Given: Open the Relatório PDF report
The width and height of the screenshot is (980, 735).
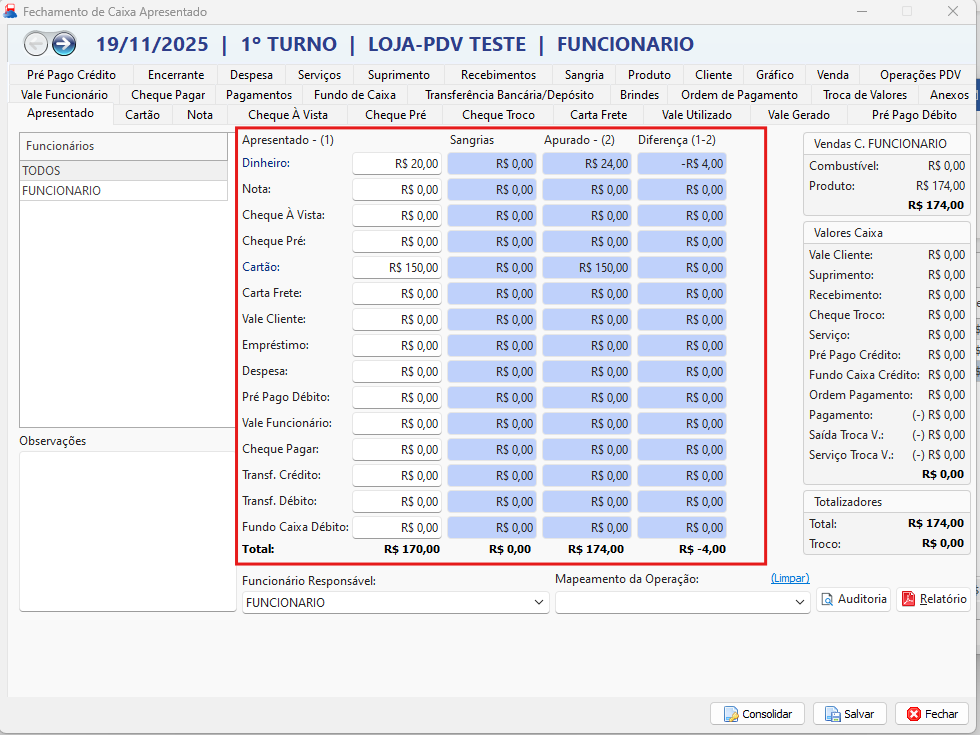Looking at the screenshot, I should tap(933, 599).
